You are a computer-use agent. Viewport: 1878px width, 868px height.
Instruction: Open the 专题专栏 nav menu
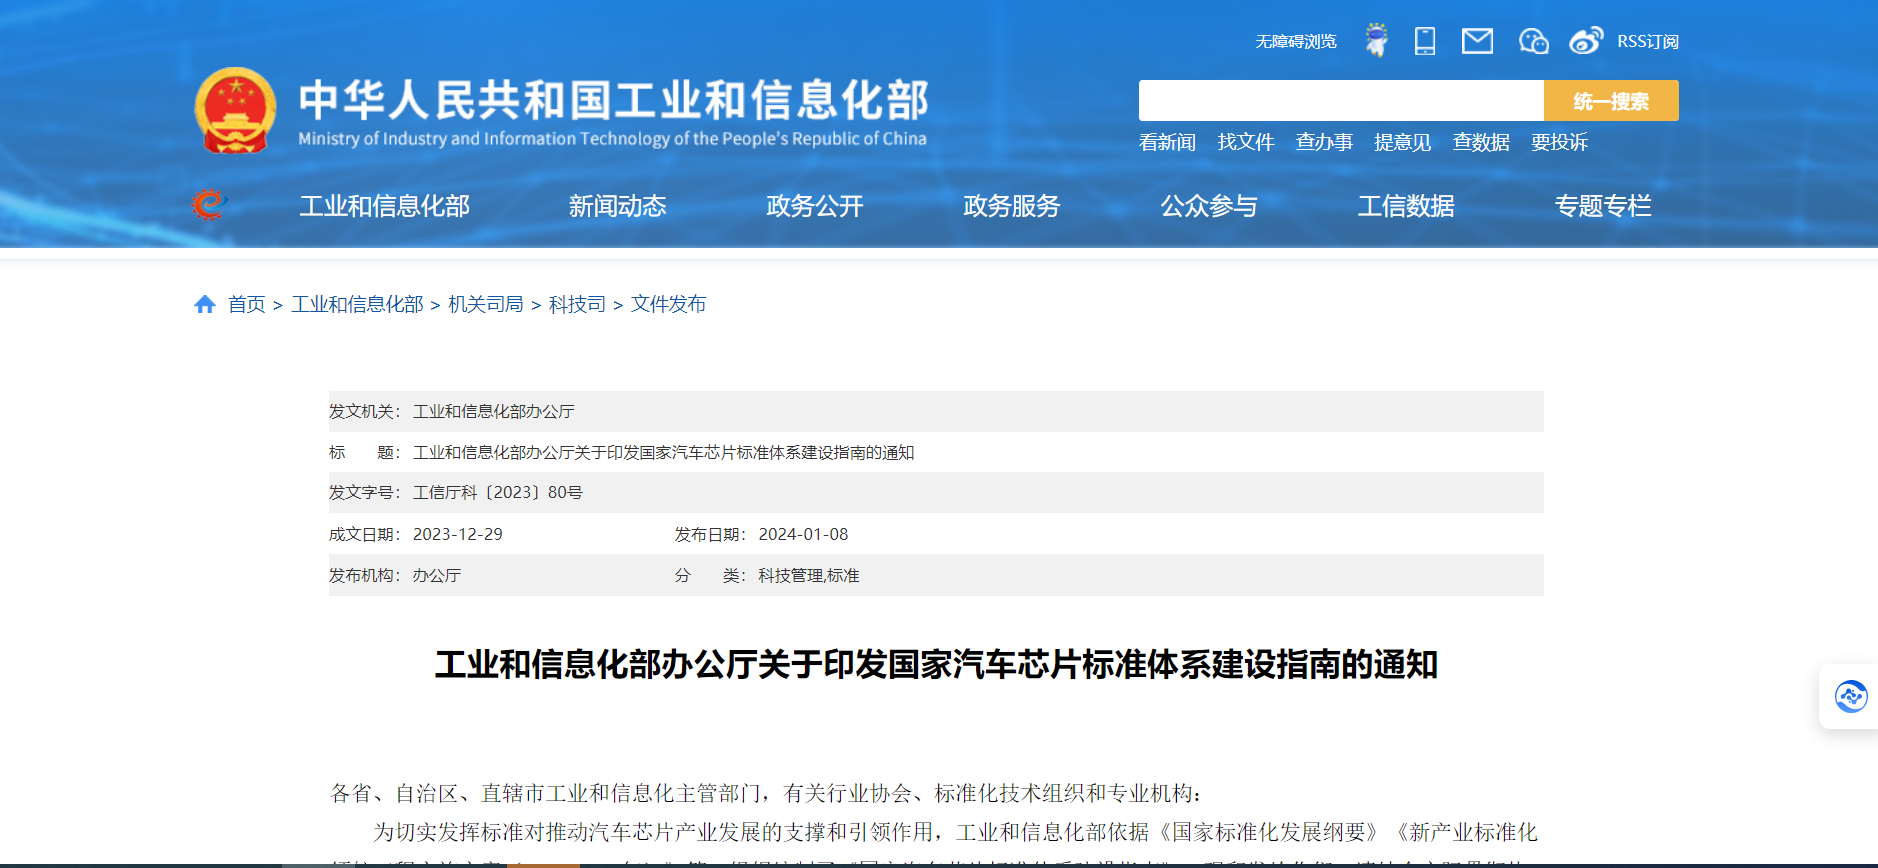tap(1603, 206)
